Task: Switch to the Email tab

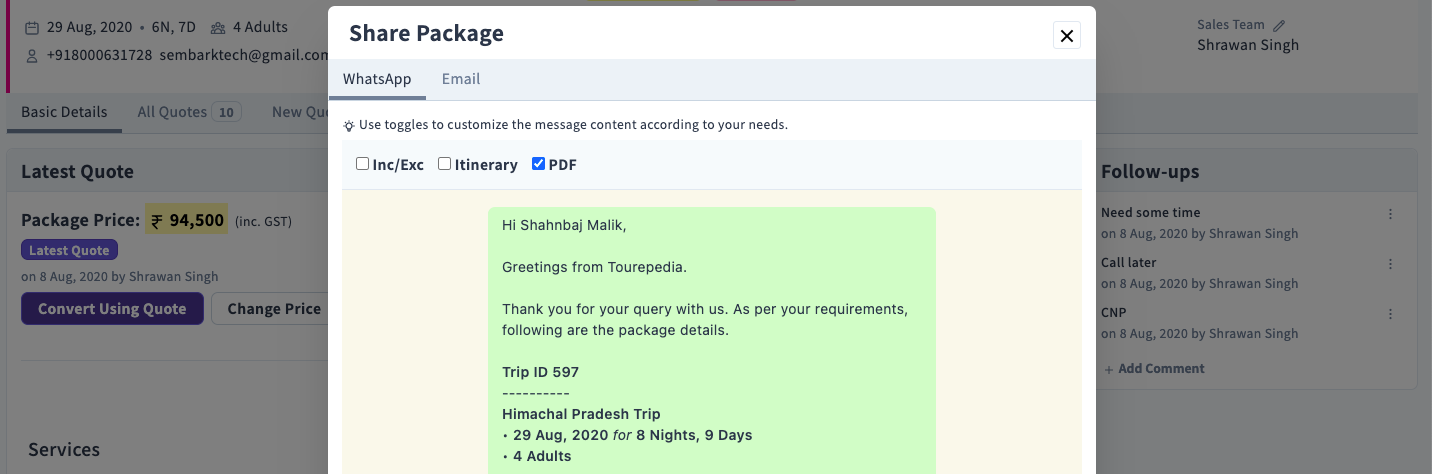Action: pyautogui.click(x=461, y=79)
